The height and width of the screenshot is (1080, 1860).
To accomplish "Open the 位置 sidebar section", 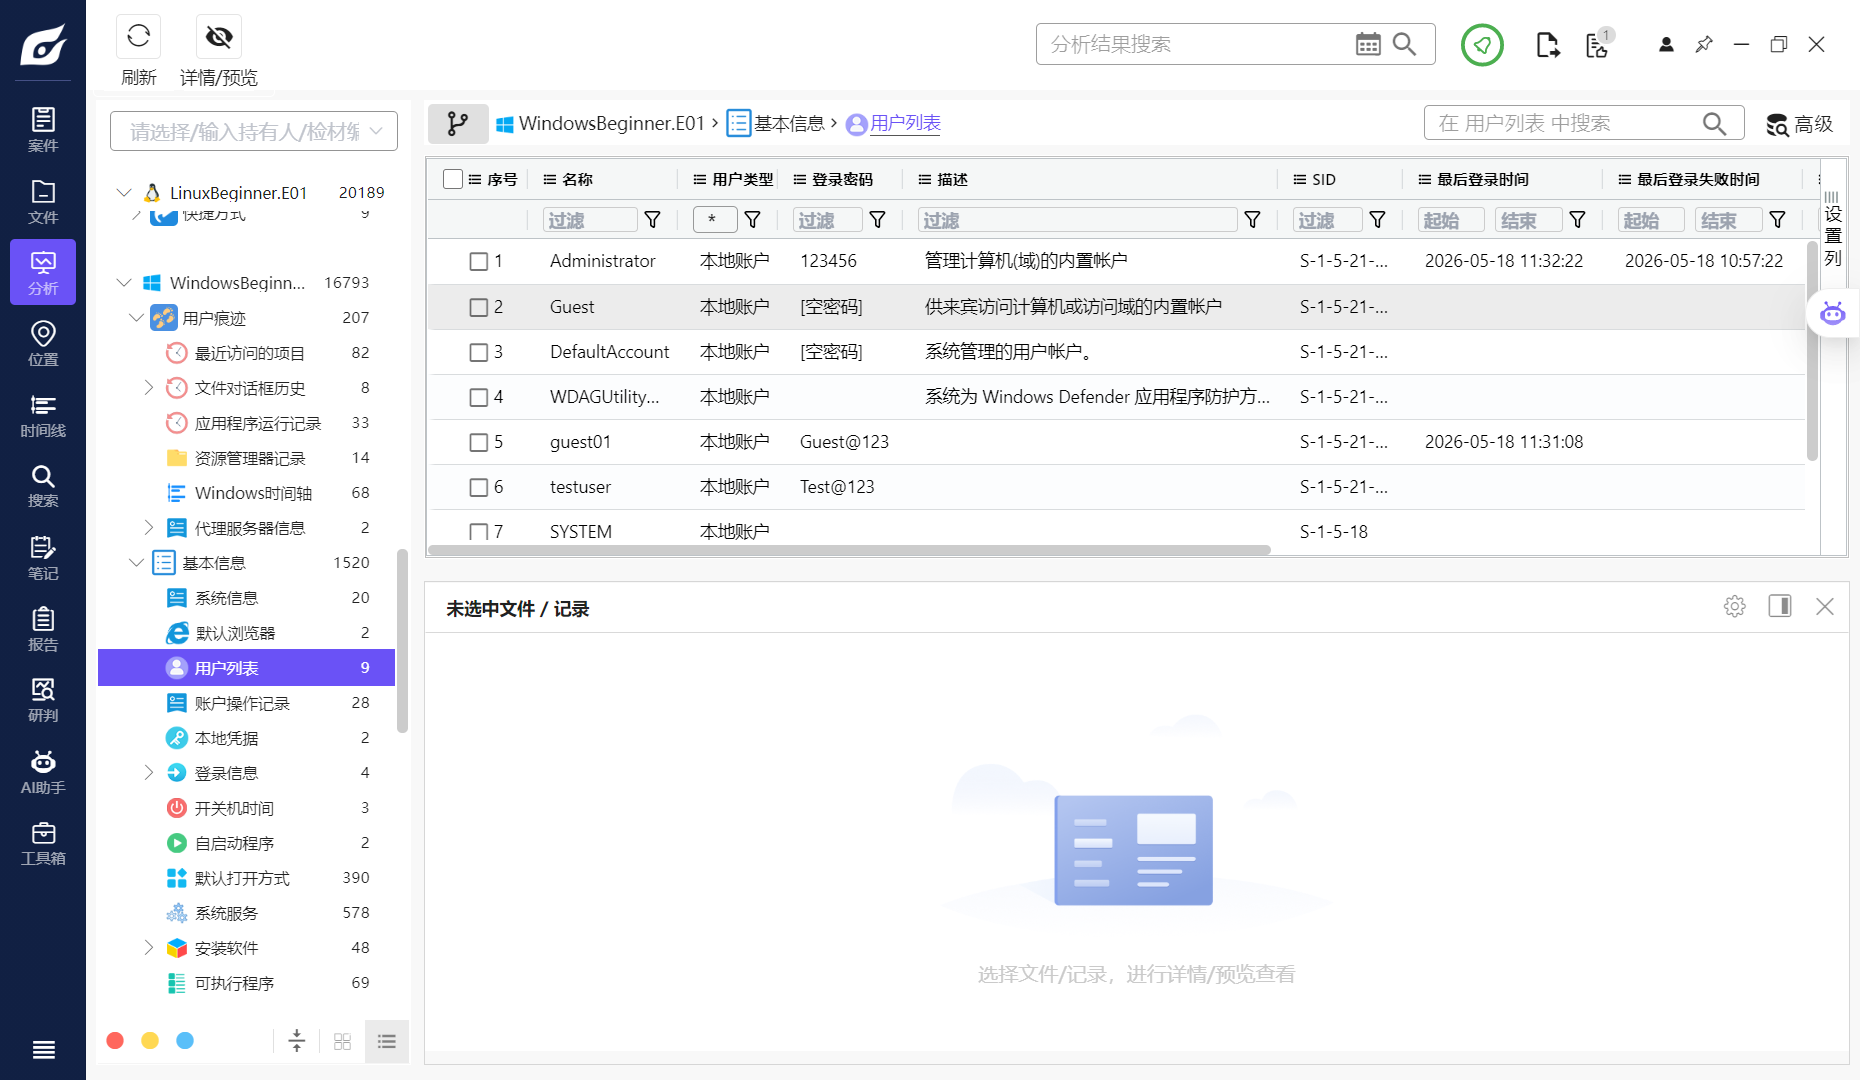I will coord(43,344).
